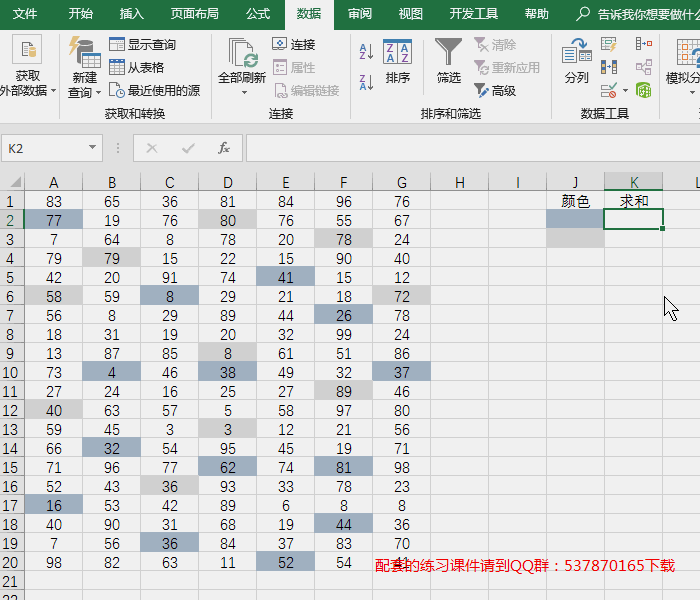Expand the 新建查询 dropdown arrow

point(98,92)
